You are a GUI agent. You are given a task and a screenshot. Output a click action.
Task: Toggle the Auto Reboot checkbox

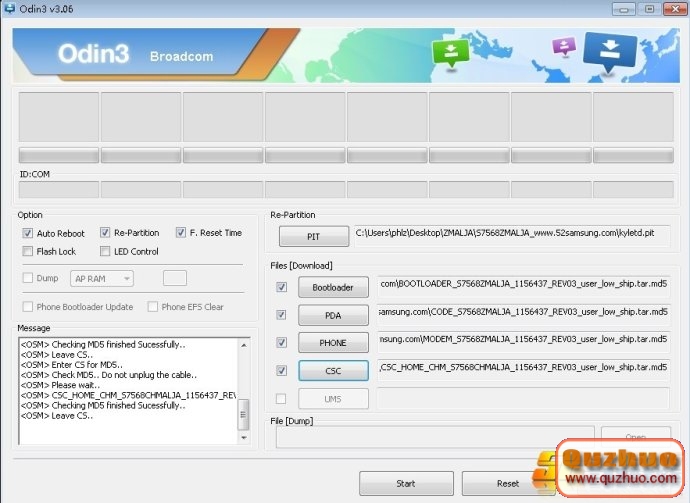pos(28,233)
